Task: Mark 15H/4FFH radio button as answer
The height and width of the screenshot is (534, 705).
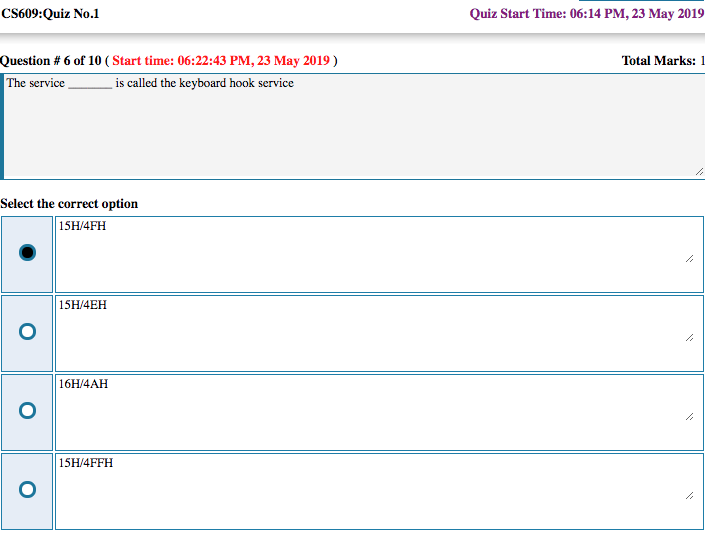Action: [x=27, y=489]
